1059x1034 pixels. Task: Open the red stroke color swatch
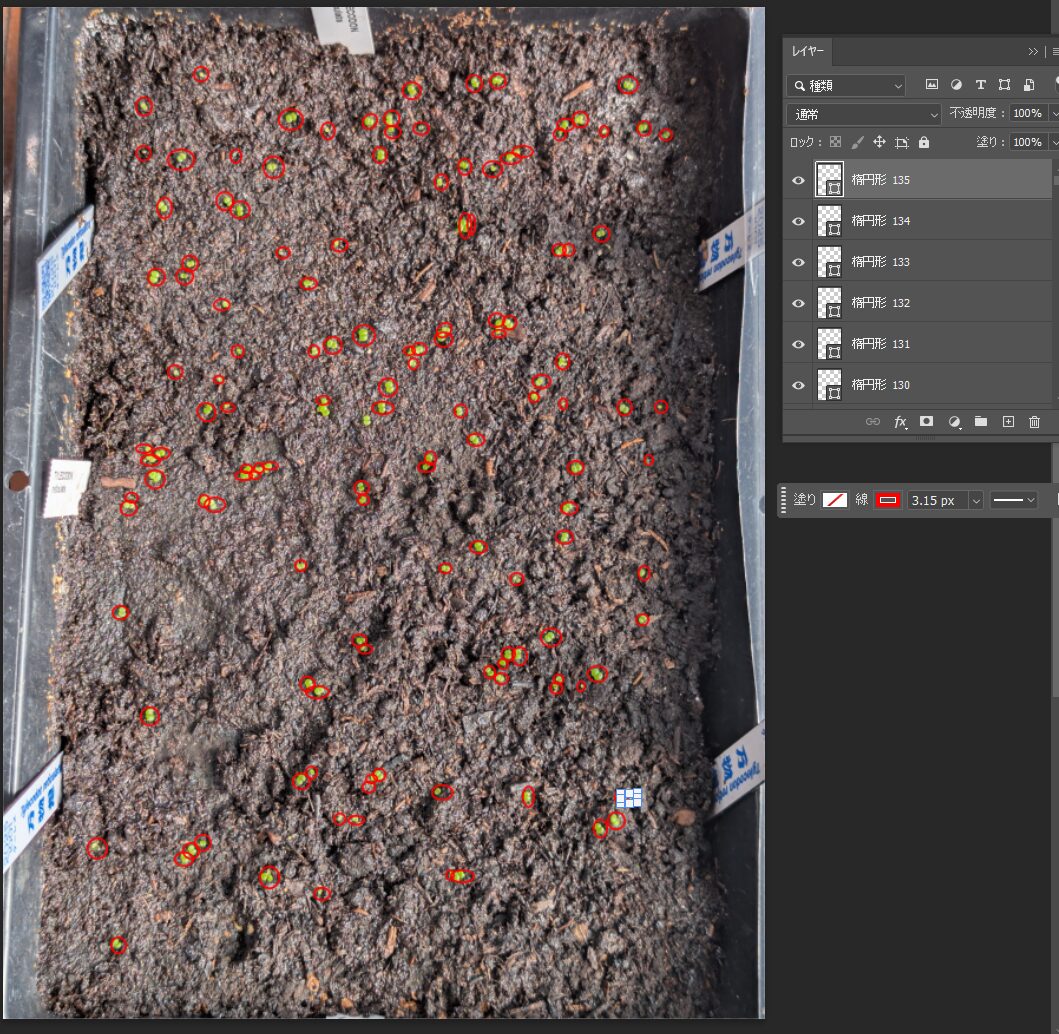[x=888, y=500]
